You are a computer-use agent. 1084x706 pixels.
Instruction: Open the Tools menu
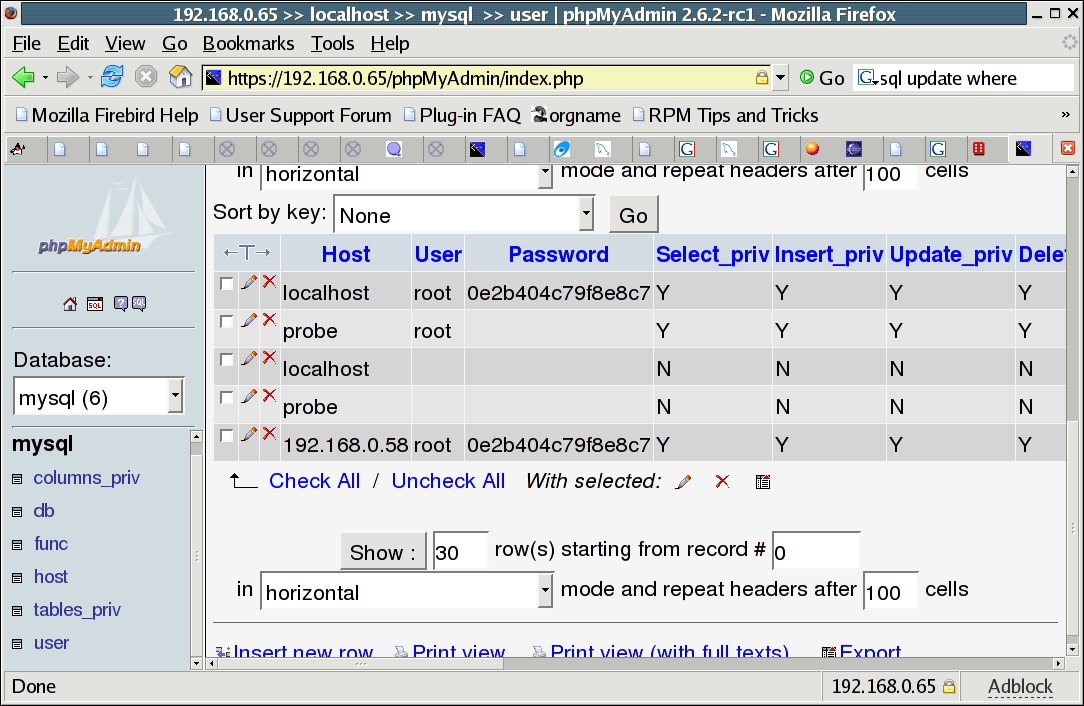point(333,43)
